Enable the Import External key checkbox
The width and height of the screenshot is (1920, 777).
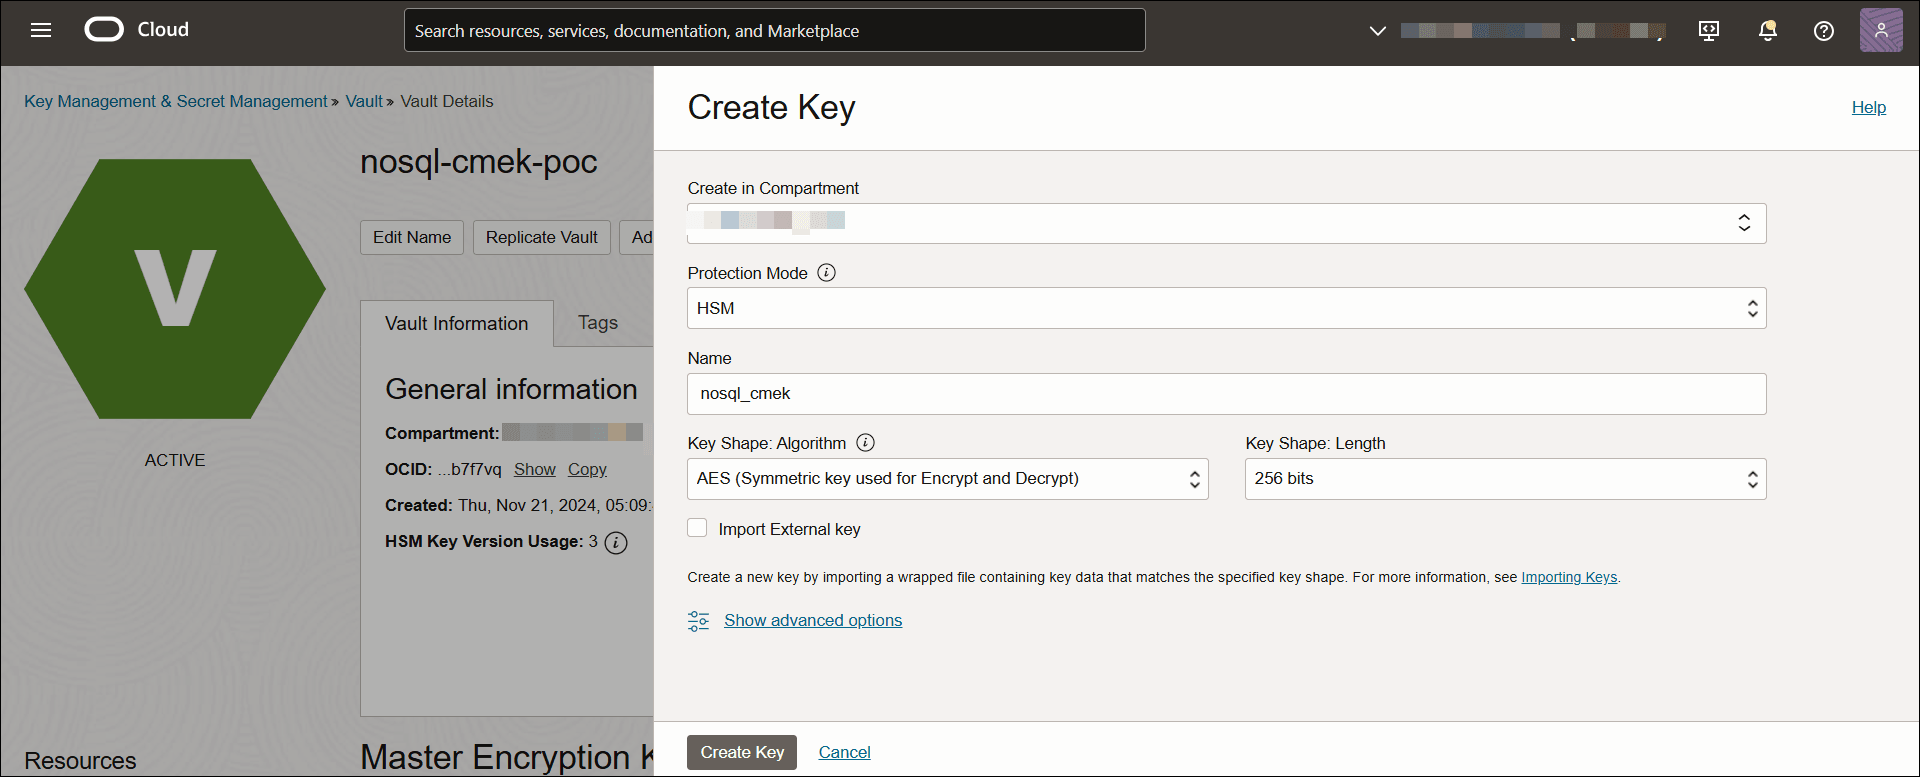(697, 528)
